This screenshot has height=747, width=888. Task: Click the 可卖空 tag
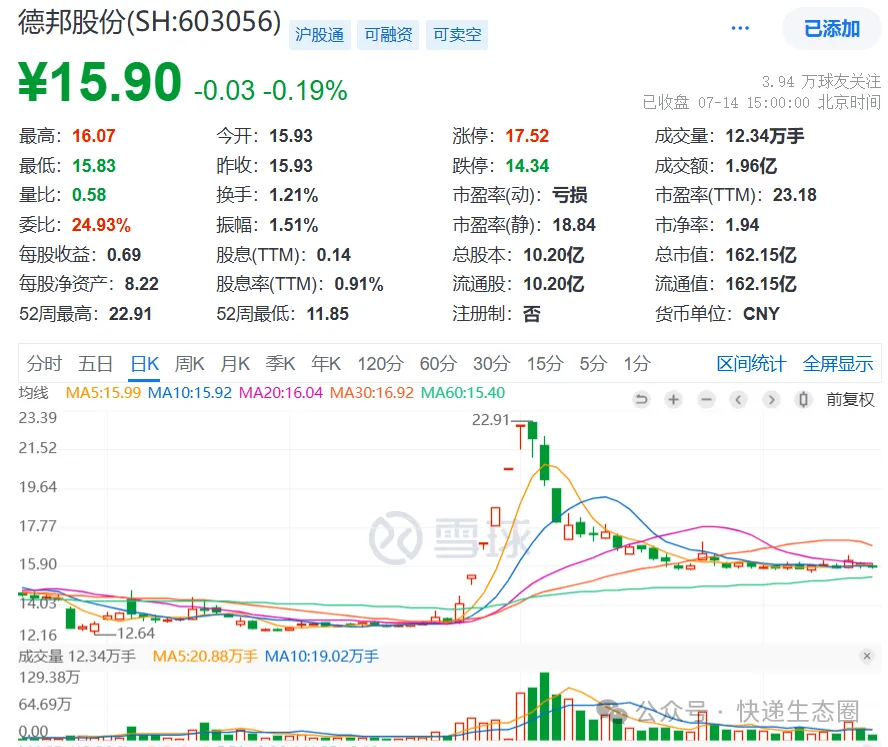click(457, 35)
